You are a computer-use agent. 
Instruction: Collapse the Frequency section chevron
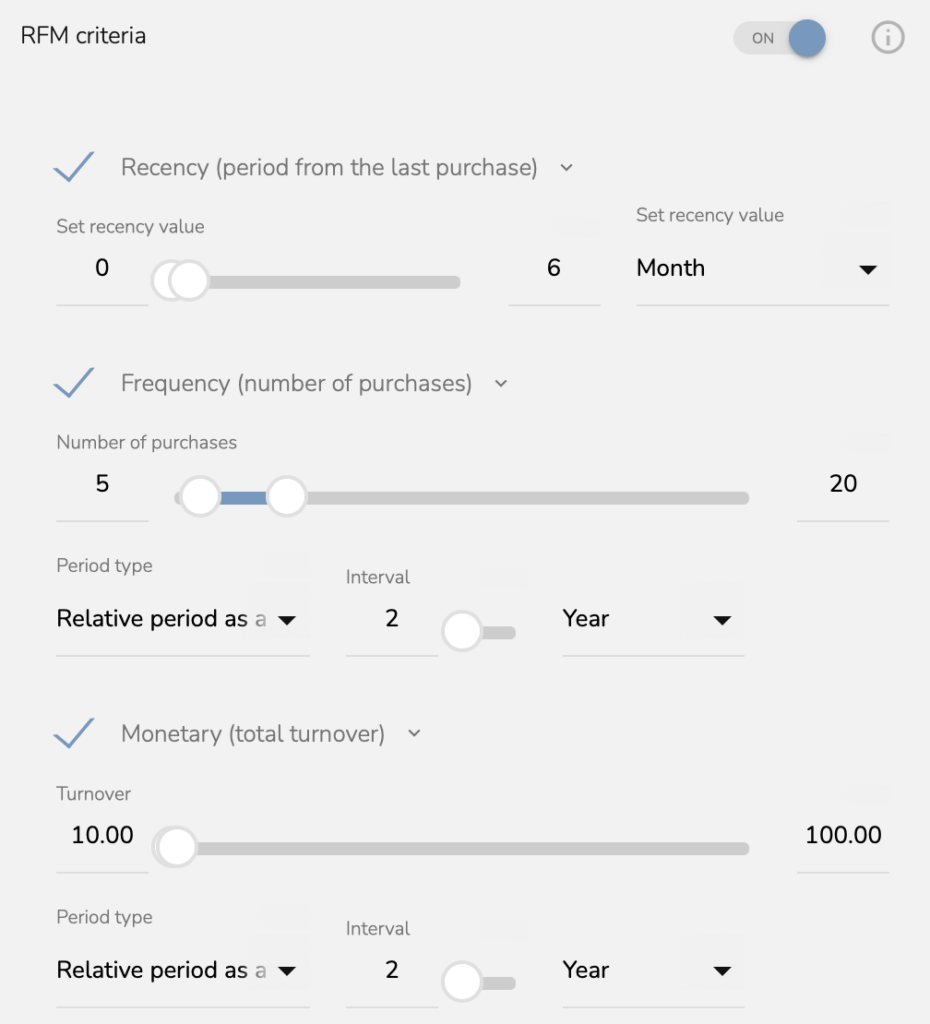pos(501,383)
